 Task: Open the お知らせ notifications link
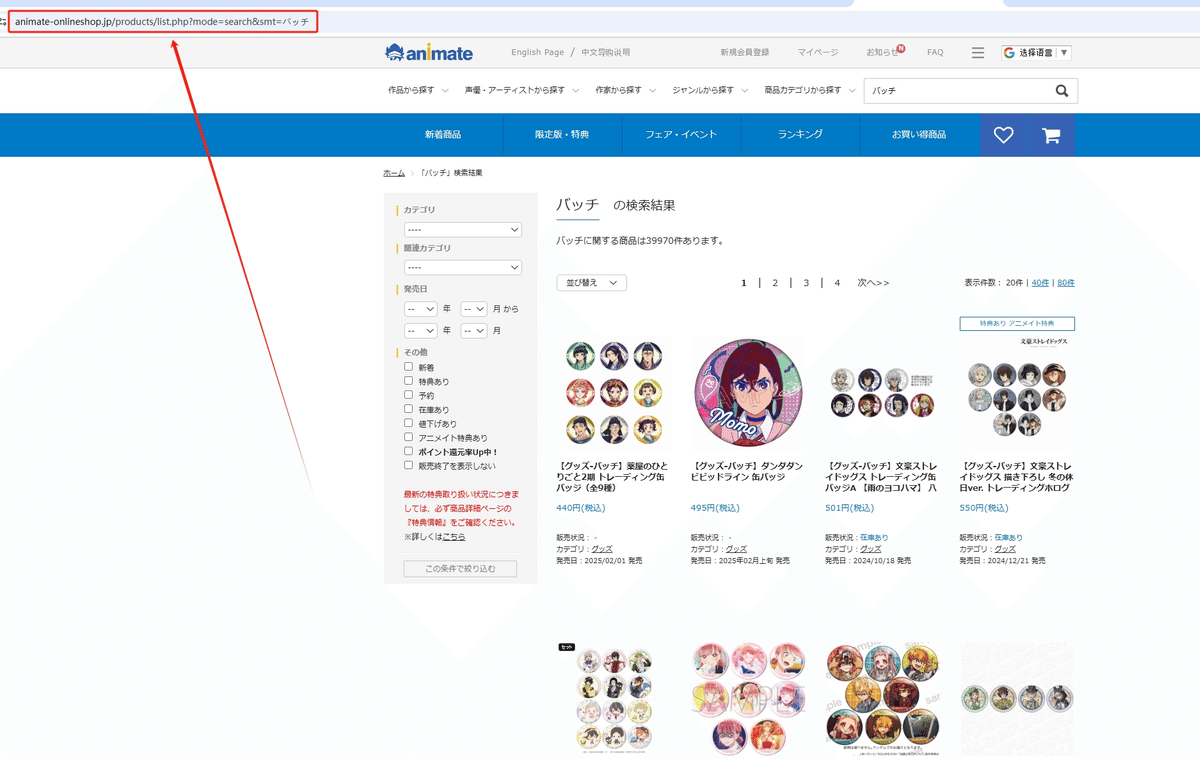884,52
